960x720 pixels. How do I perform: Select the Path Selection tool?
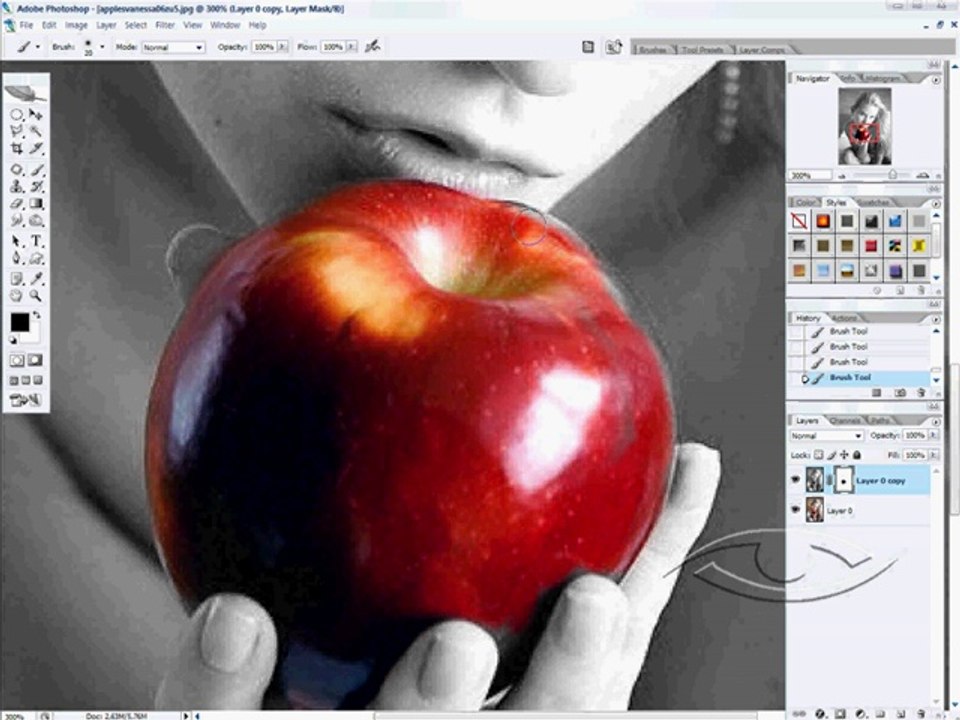tap(17, 241)
